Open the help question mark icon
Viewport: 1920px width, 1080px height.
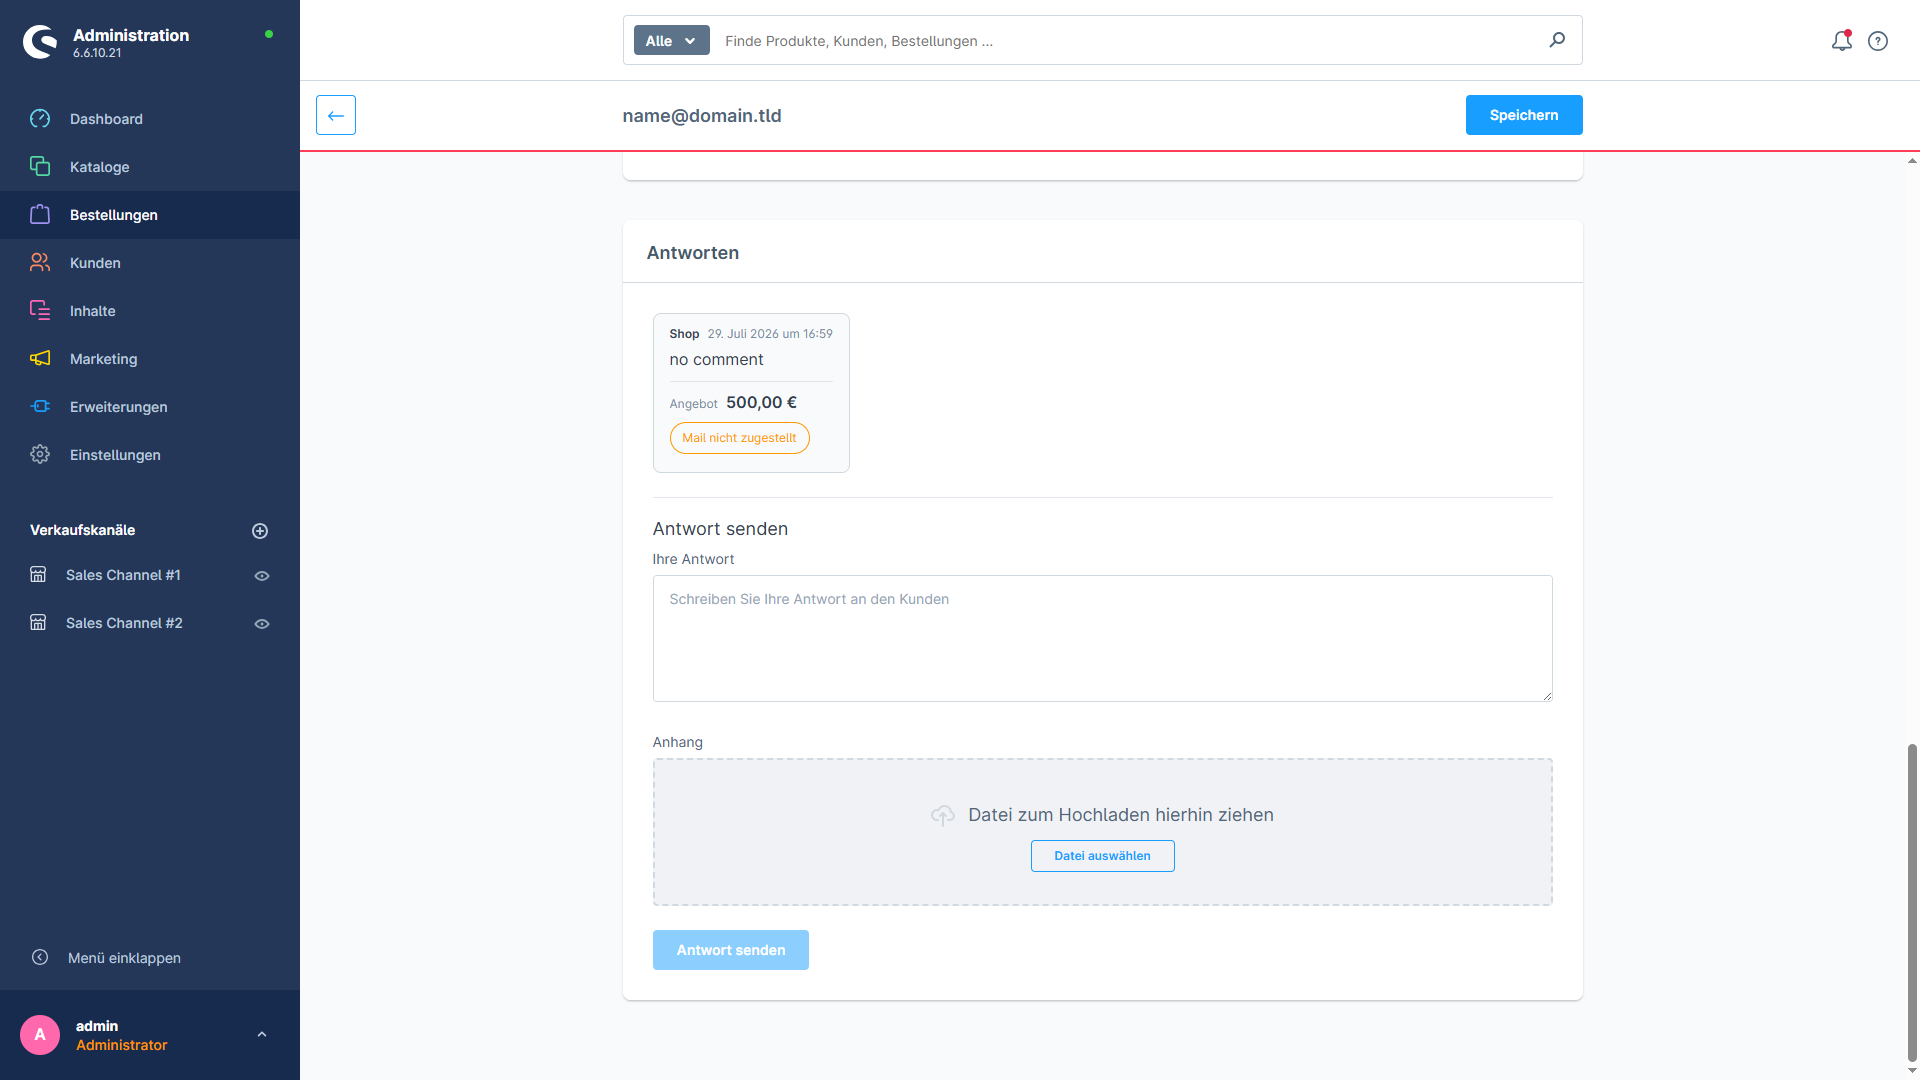tap(1878, 41)
